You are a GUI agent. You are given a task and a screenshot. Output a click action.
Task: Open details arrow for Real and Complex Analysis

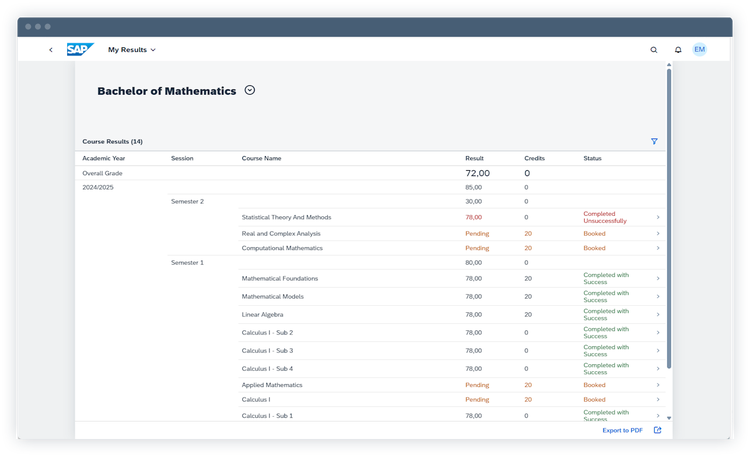(658, 234)
